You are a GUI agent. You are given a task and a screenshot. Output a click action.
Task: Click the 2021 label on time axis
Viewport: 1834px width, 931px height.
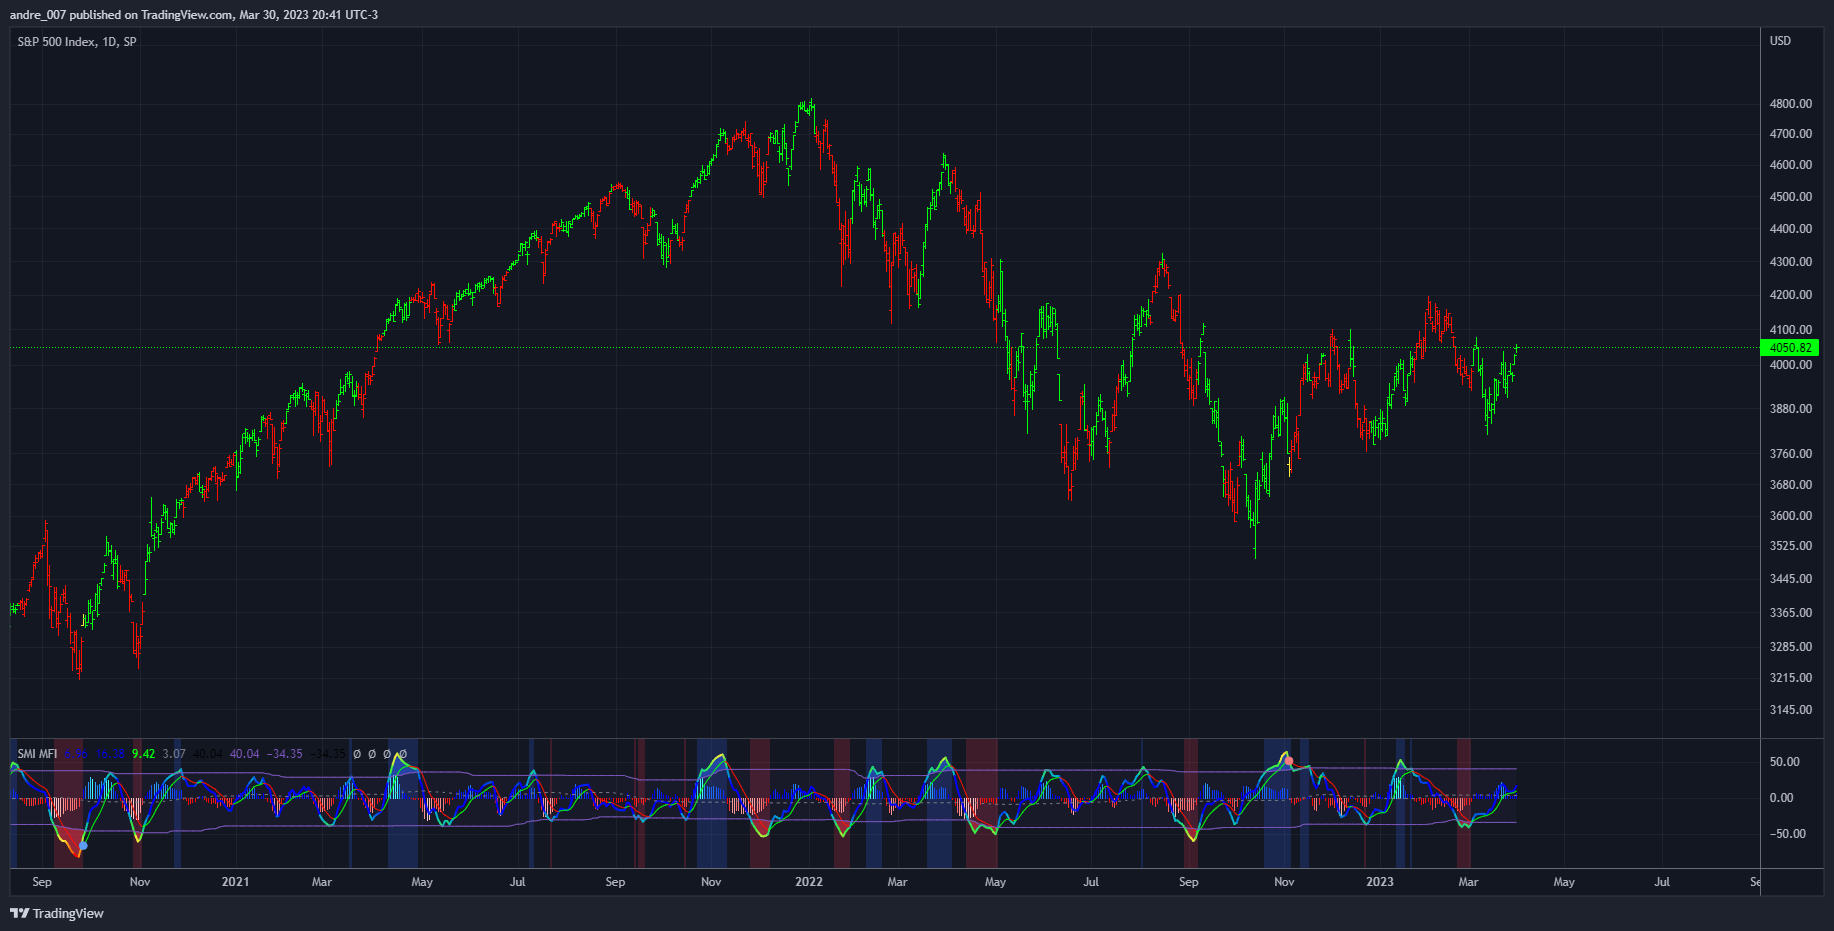point(235,882)
